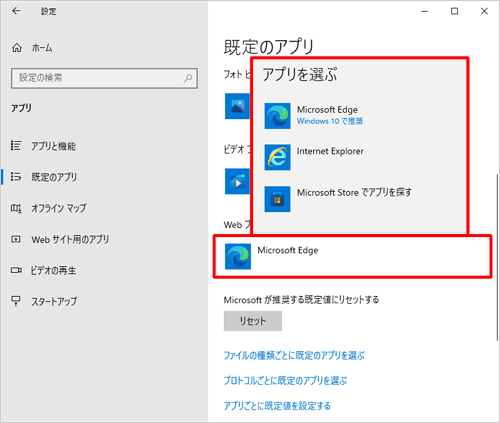Open オフライン マップ settings
500x423 pixels.
(x=59, y=208)
